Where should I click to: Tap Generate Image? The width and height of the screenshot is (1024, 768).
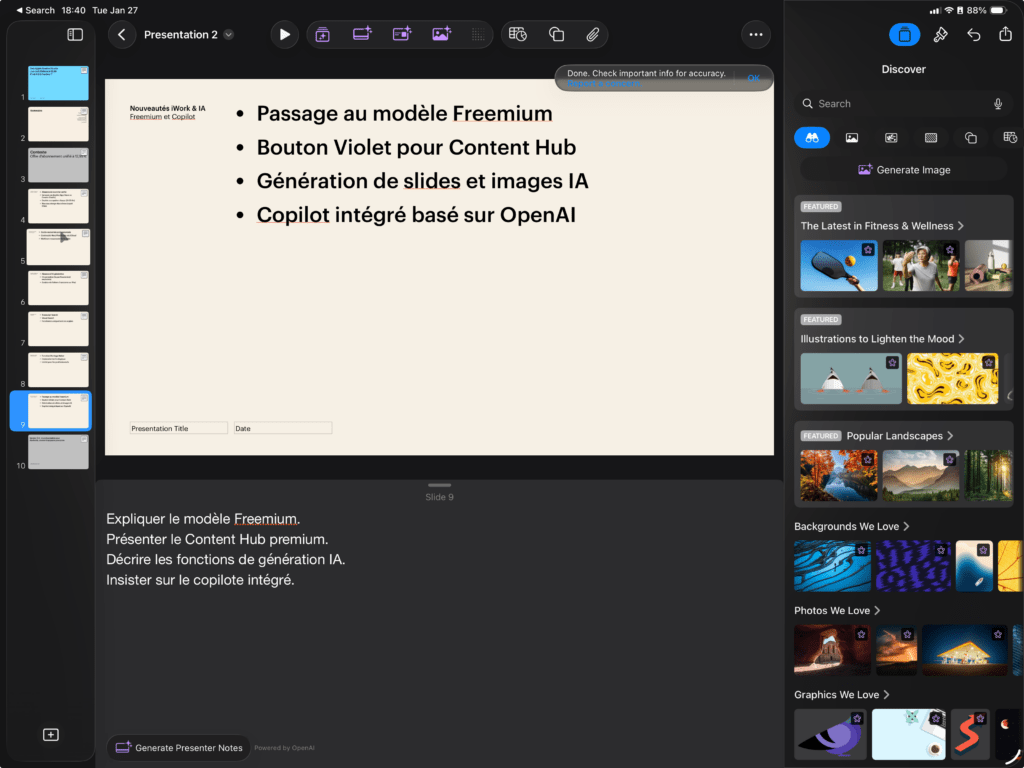coord(903,169)
